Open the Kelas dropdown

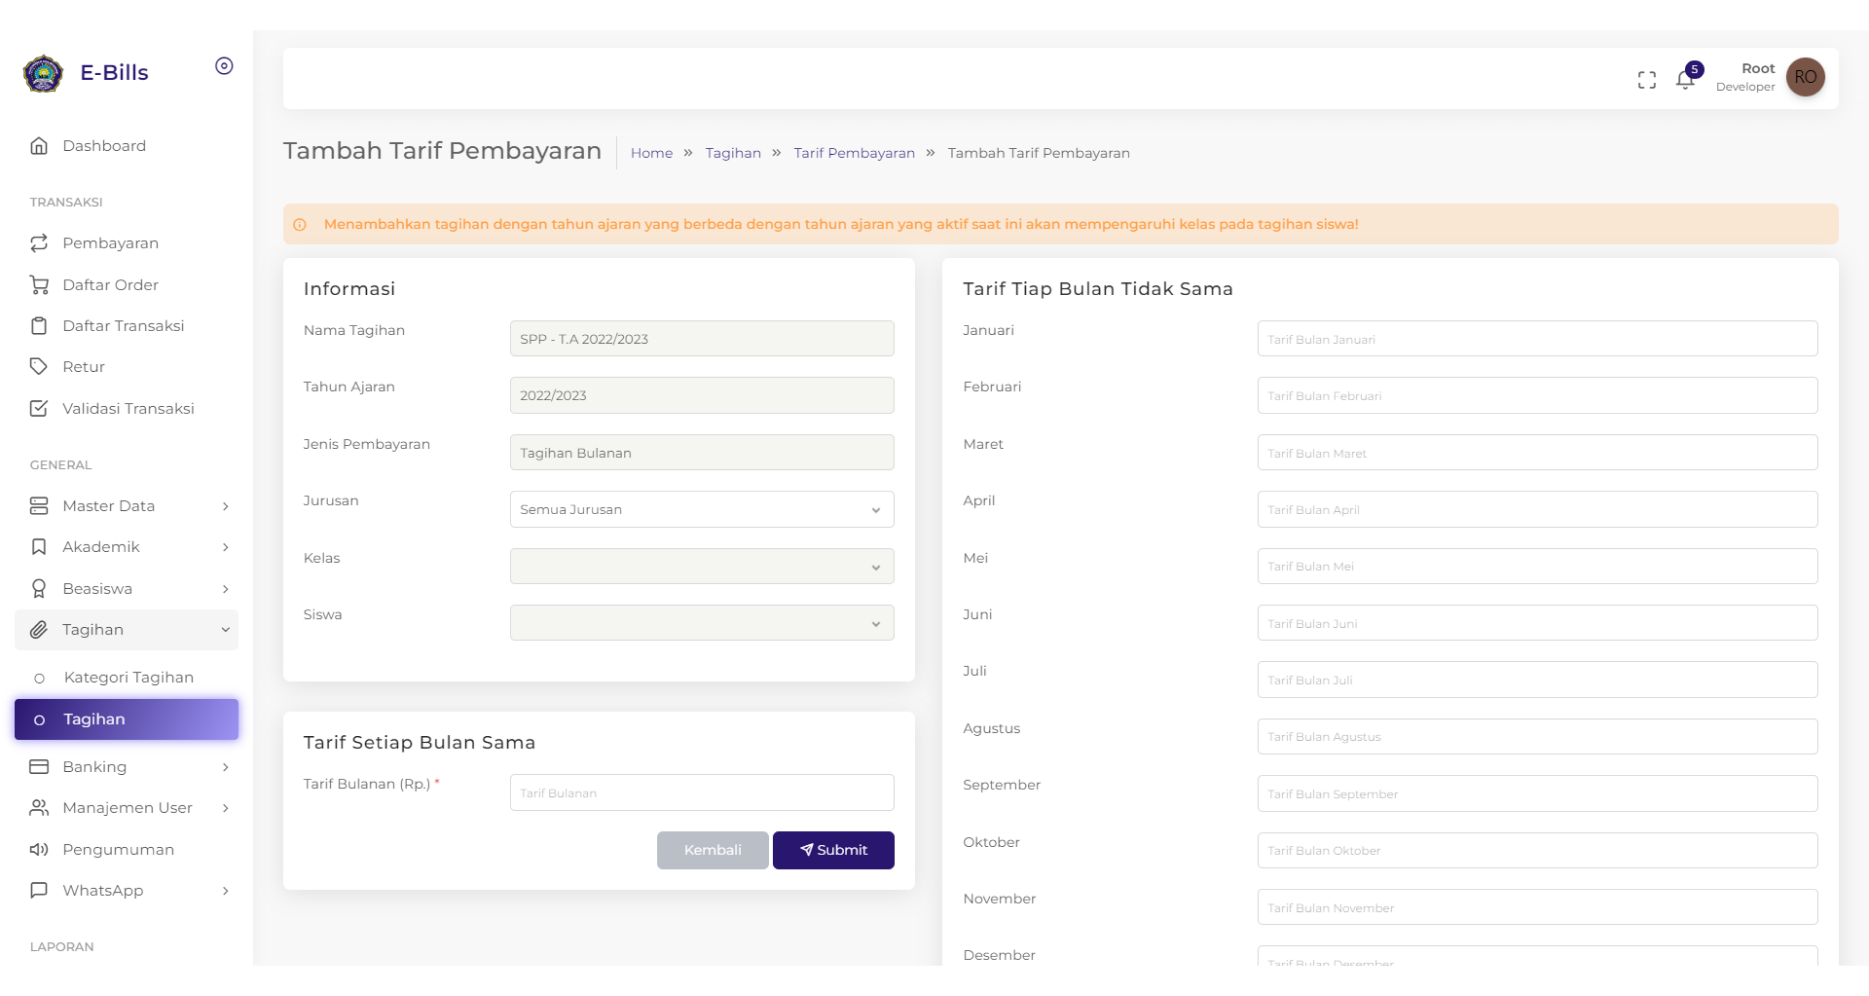tap(702, 567)
